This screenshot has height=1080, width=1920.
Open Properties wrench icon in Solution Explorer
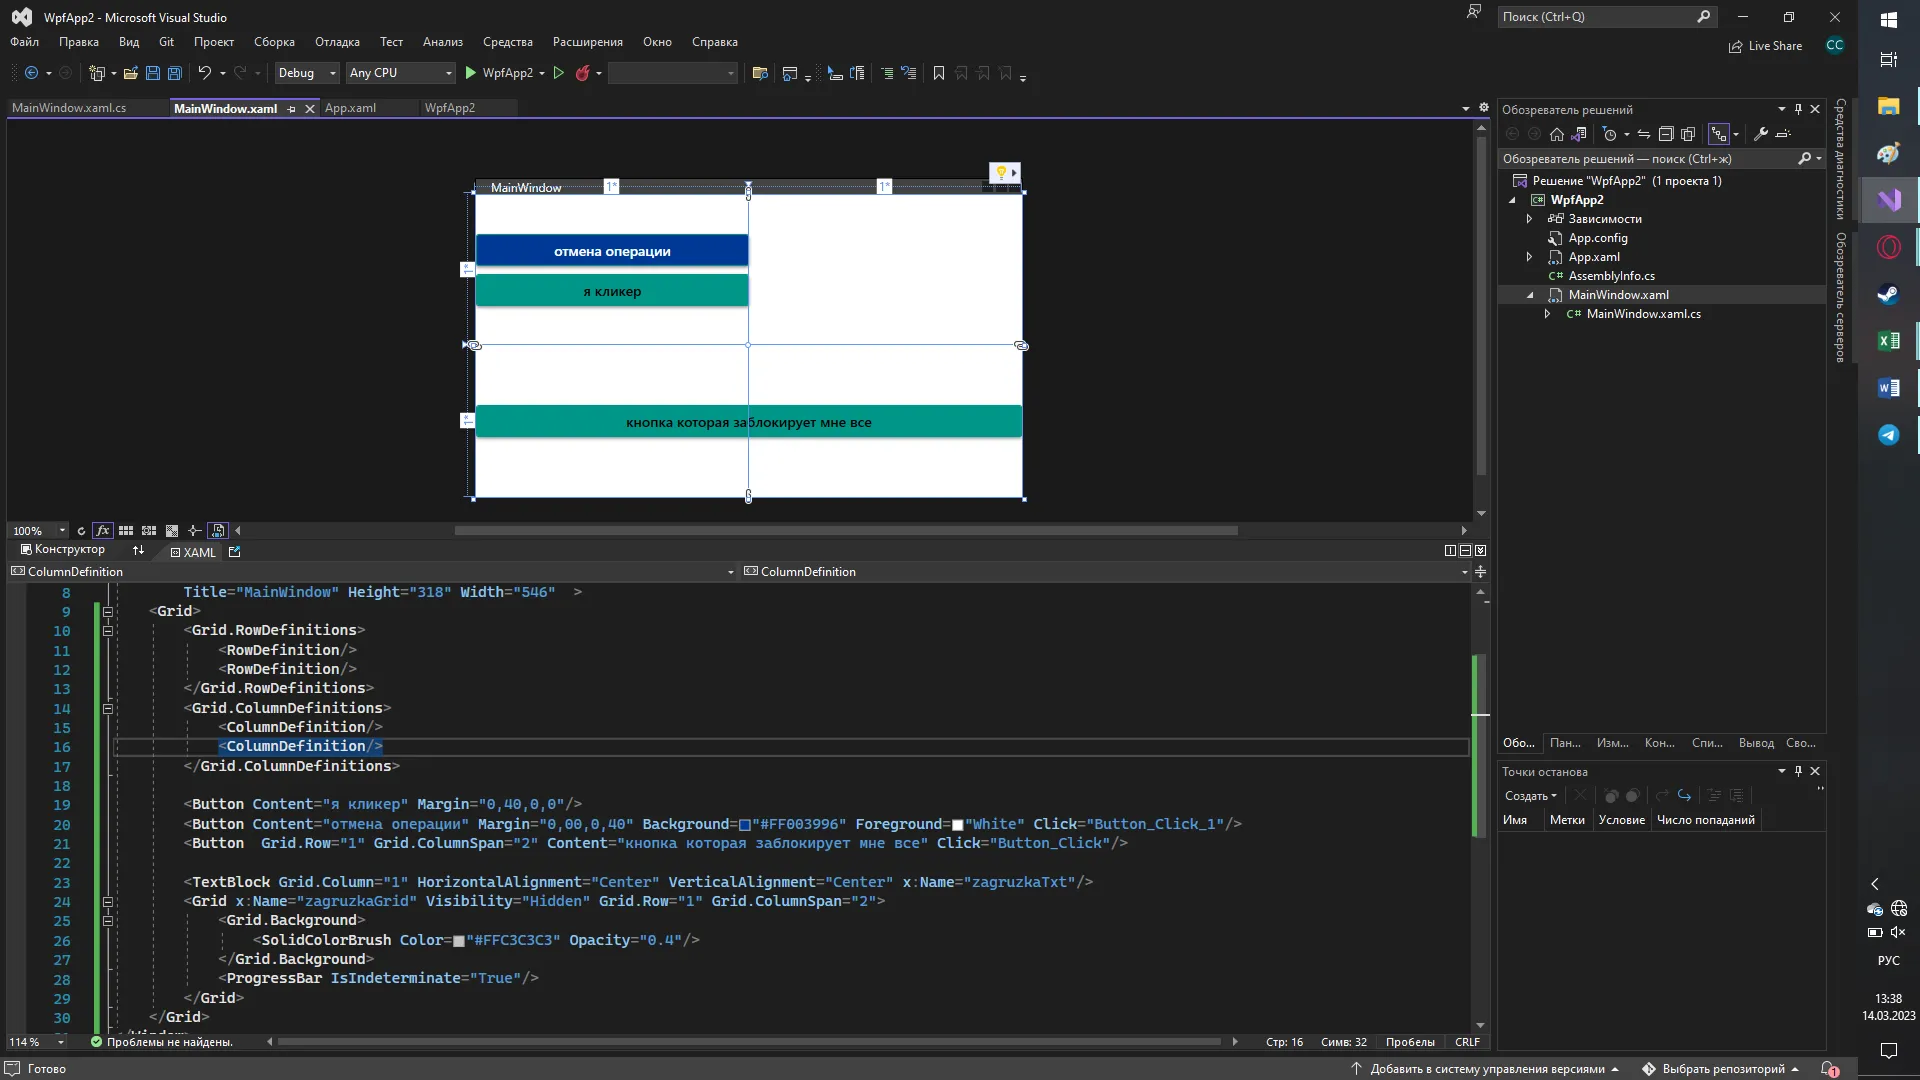coord(1761,134)
